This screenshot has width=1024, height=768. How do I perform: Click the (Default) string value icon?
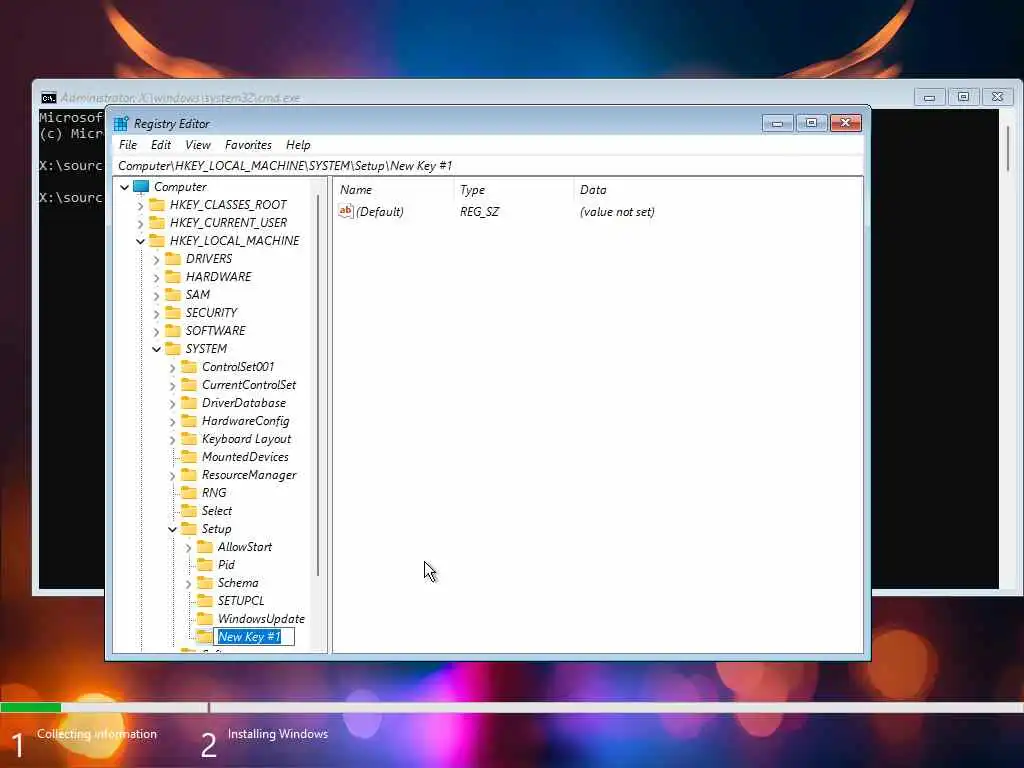click(x=345, y=211)
